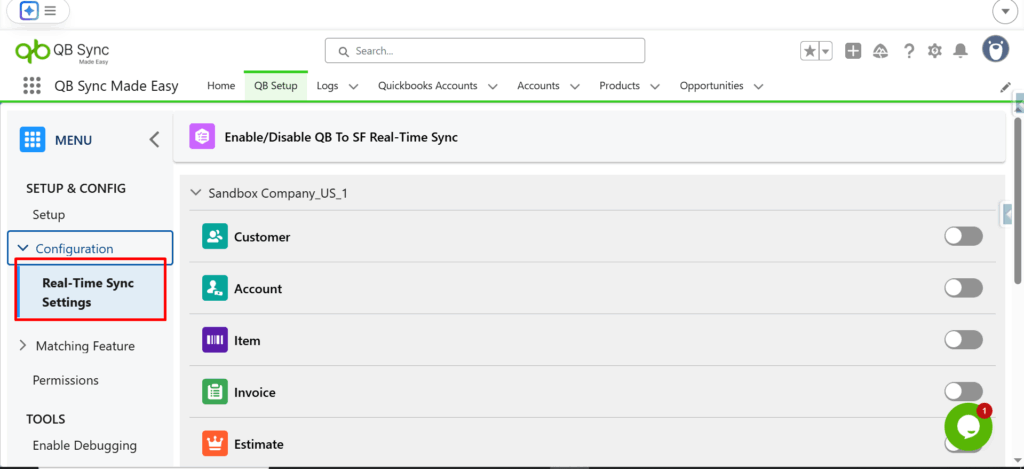
Task: Click Enable Debugging under Tools
Action: pos(84,445)
